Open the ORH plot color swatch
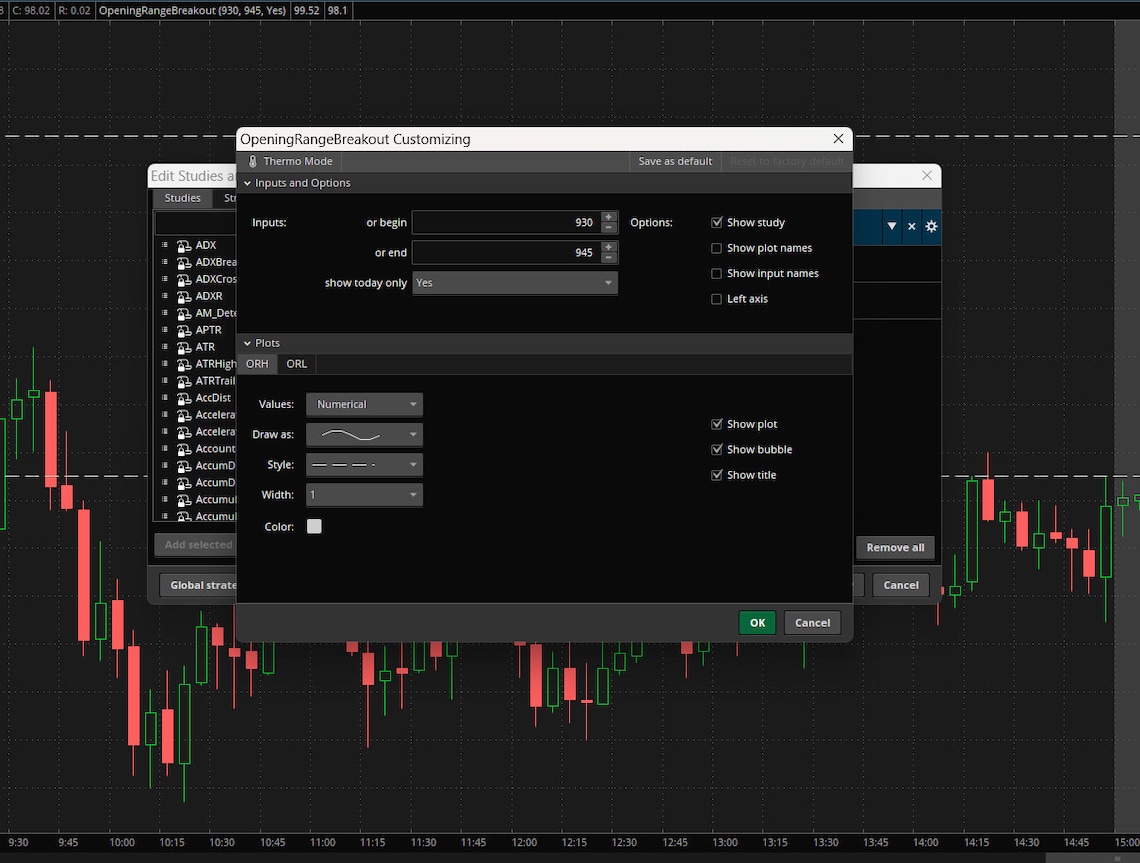 point(314,526)
